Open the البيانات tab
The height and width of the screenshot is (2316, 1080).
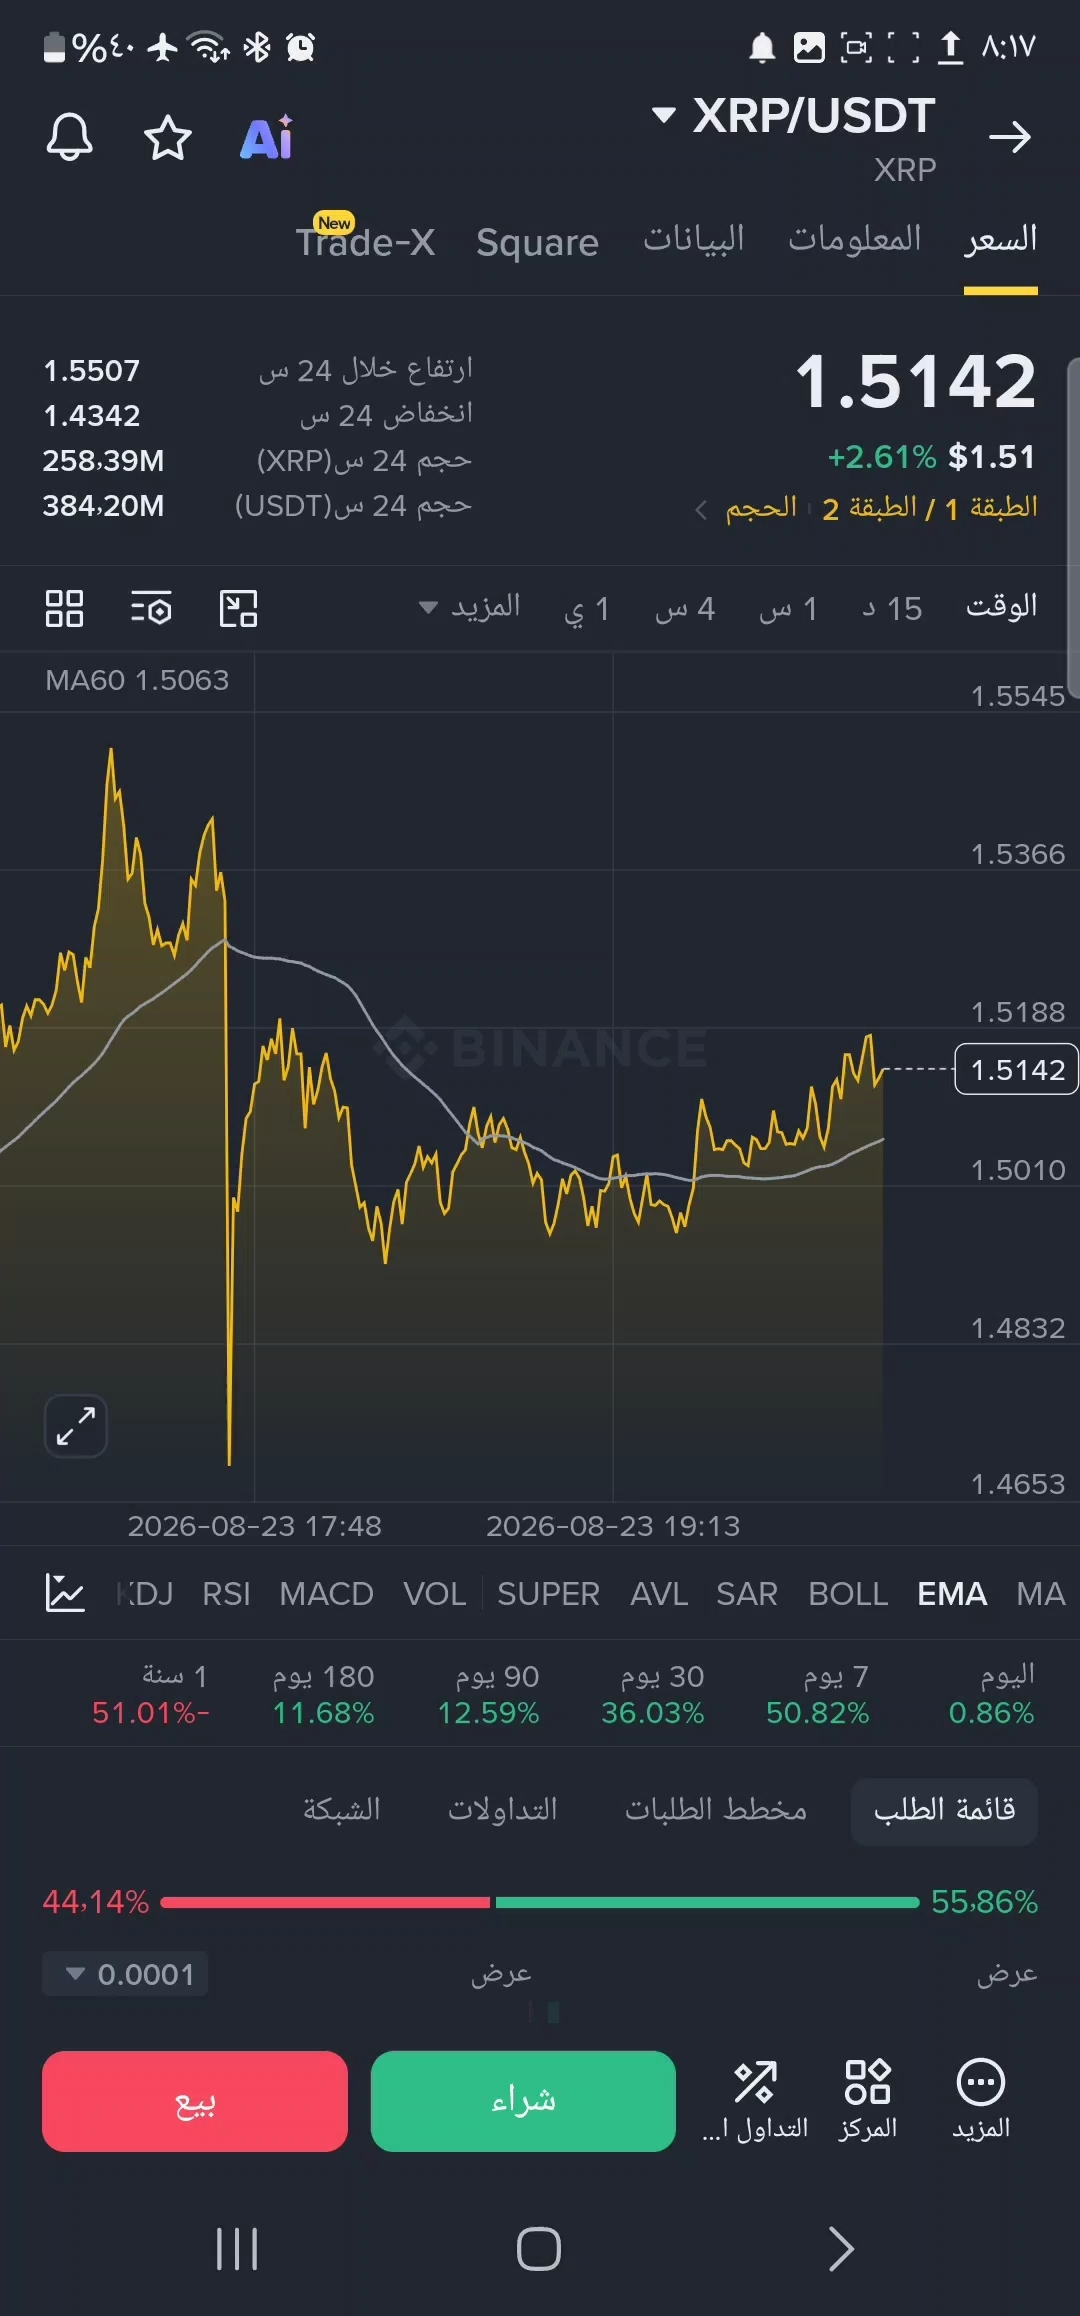[694, 240]
